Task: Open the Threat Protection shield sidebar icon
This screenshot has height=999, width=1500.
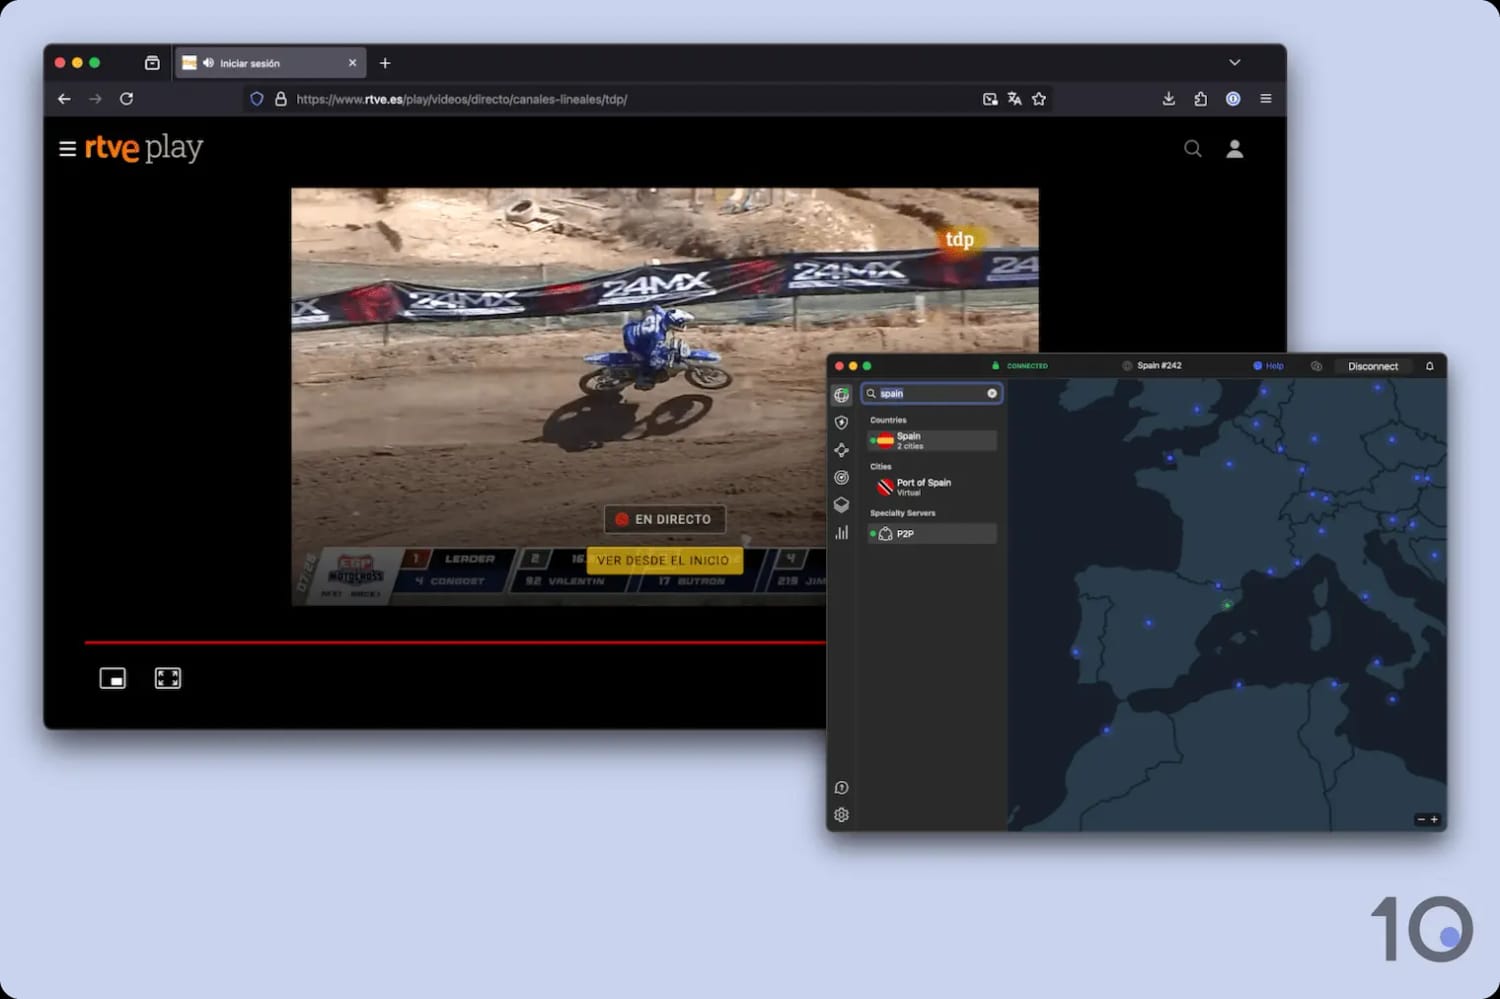Action: click(x=841, y=423)
